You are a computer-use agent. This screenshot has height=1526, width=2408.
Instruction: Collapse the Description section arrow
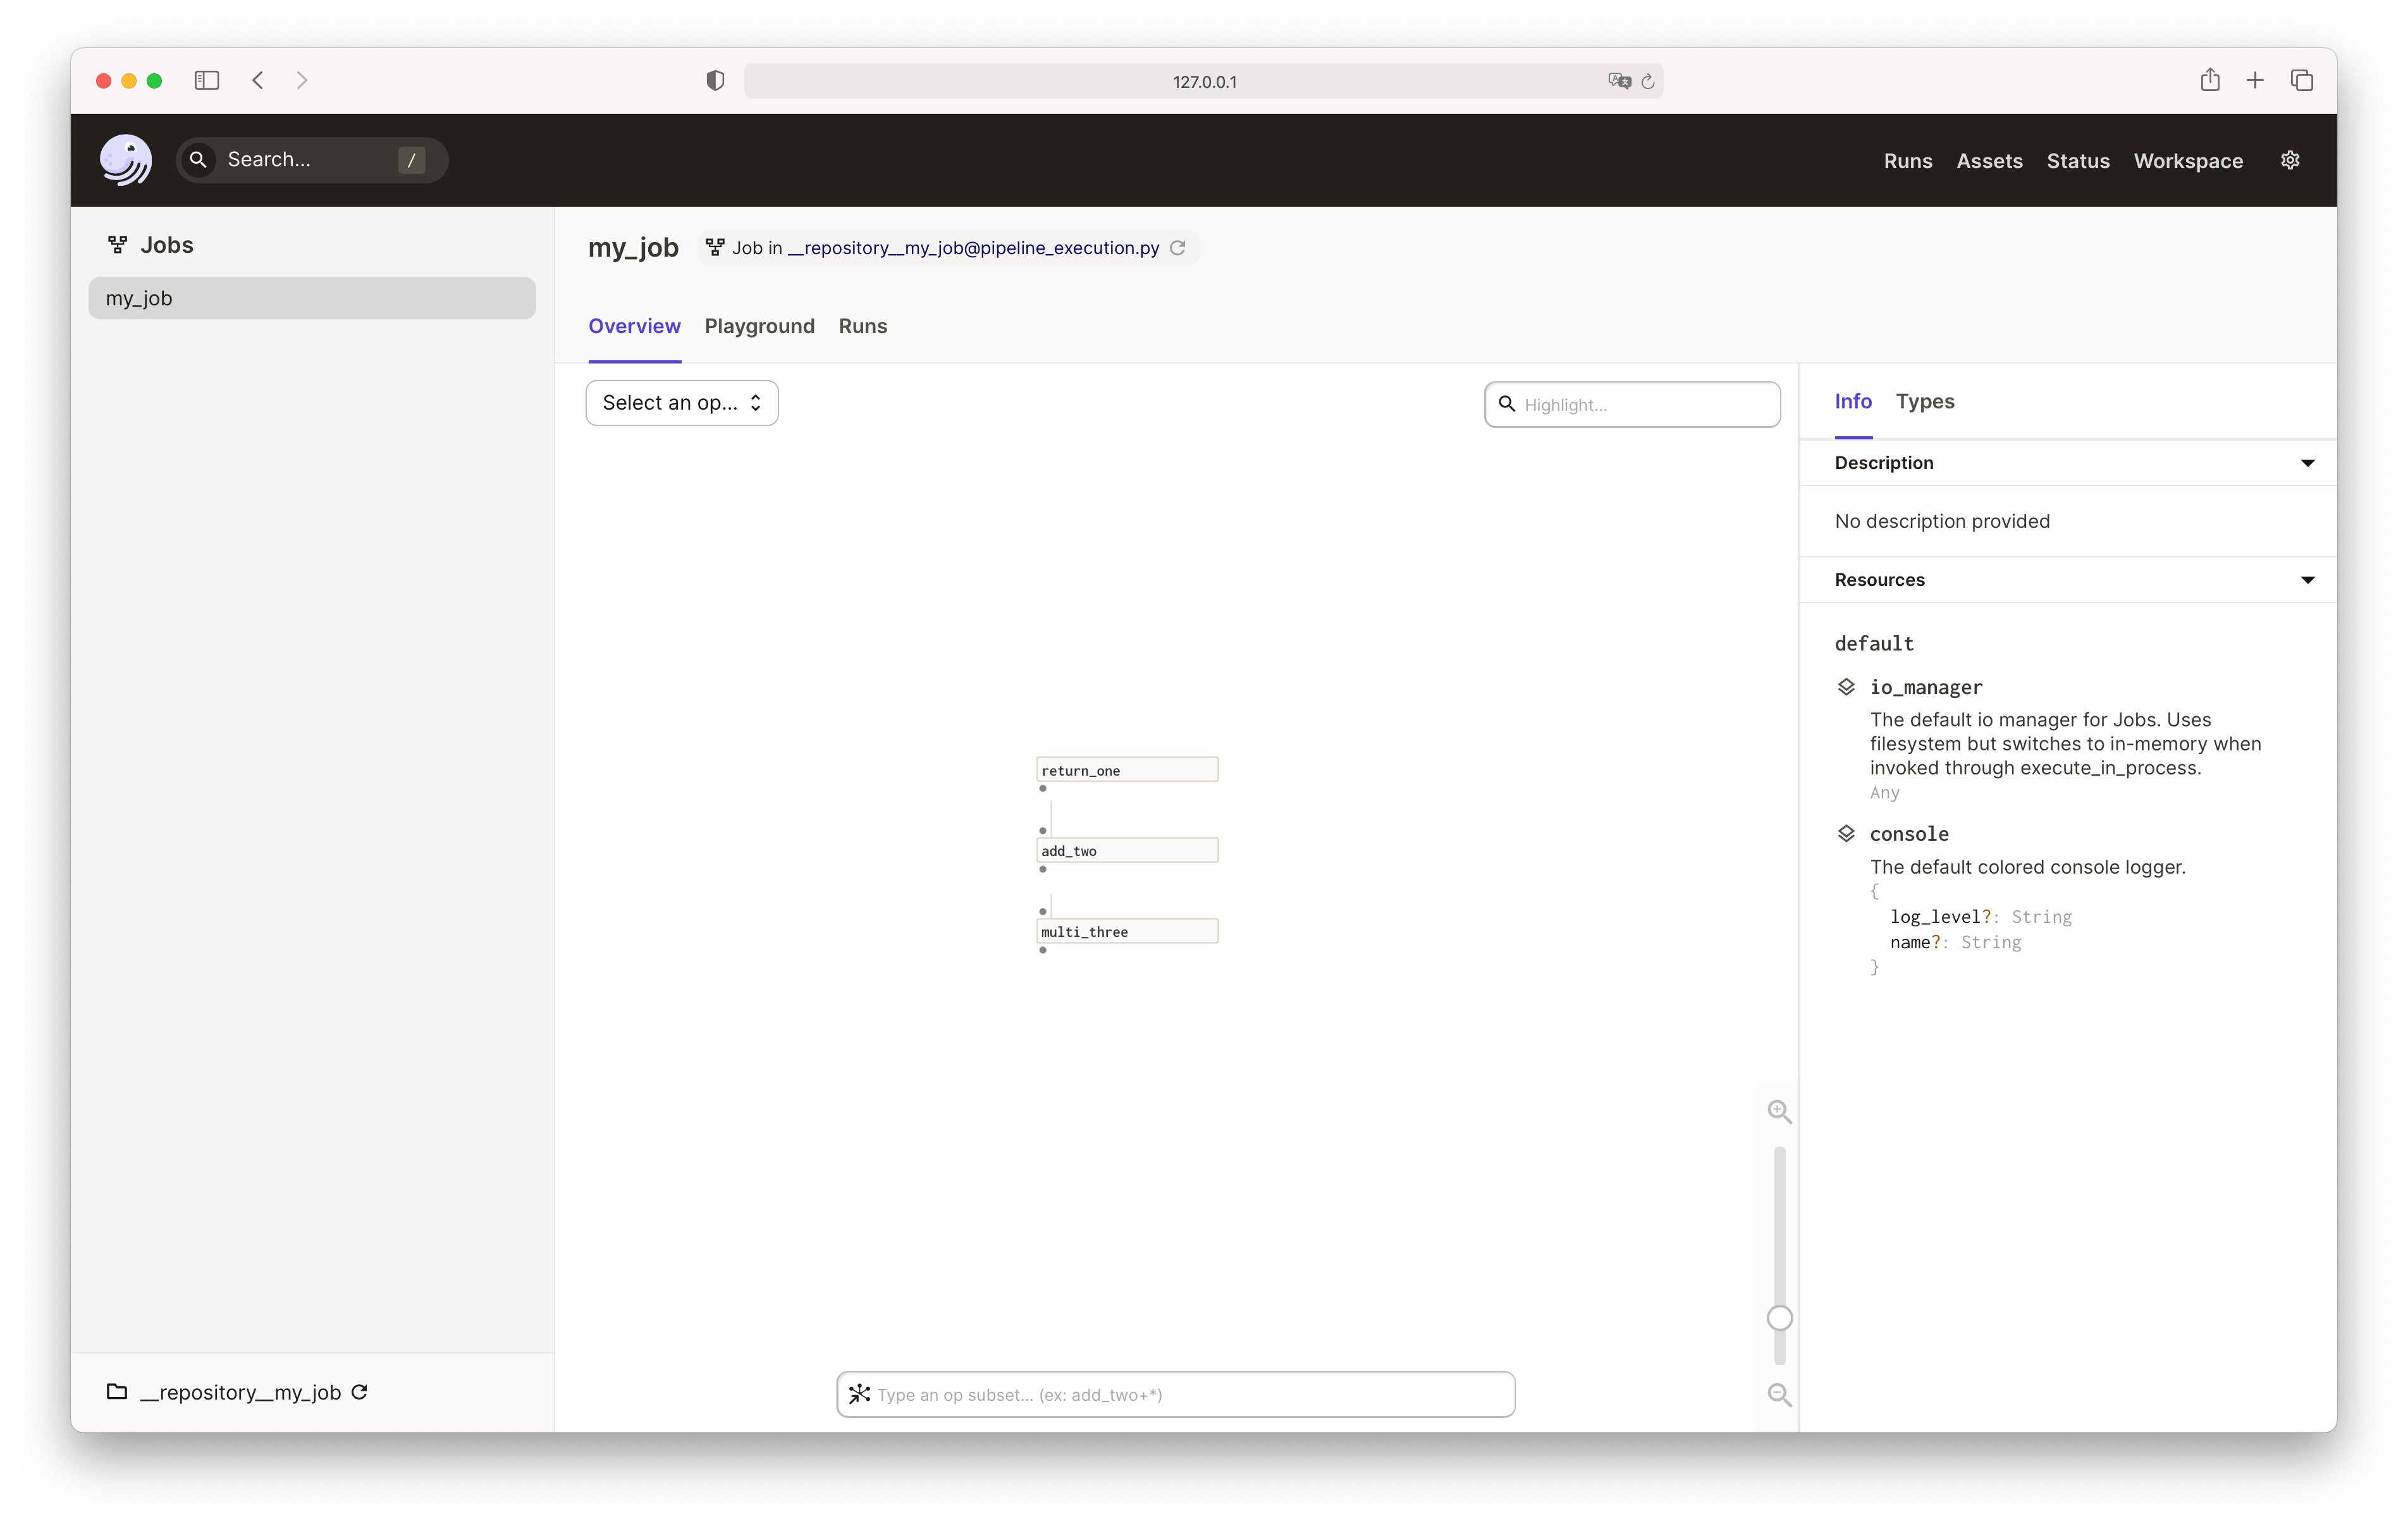pyautogui.click(x=2307, y=463)
